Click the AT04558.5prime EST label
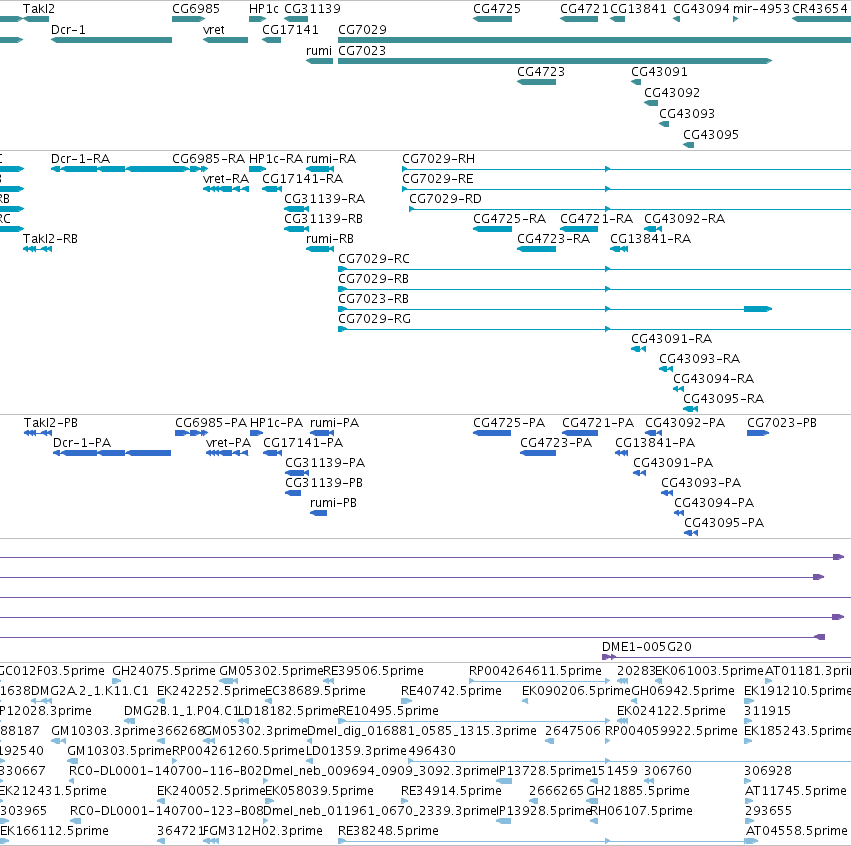Image resolution: width=851 pixels, height=846 pixels. click(796, 831)
